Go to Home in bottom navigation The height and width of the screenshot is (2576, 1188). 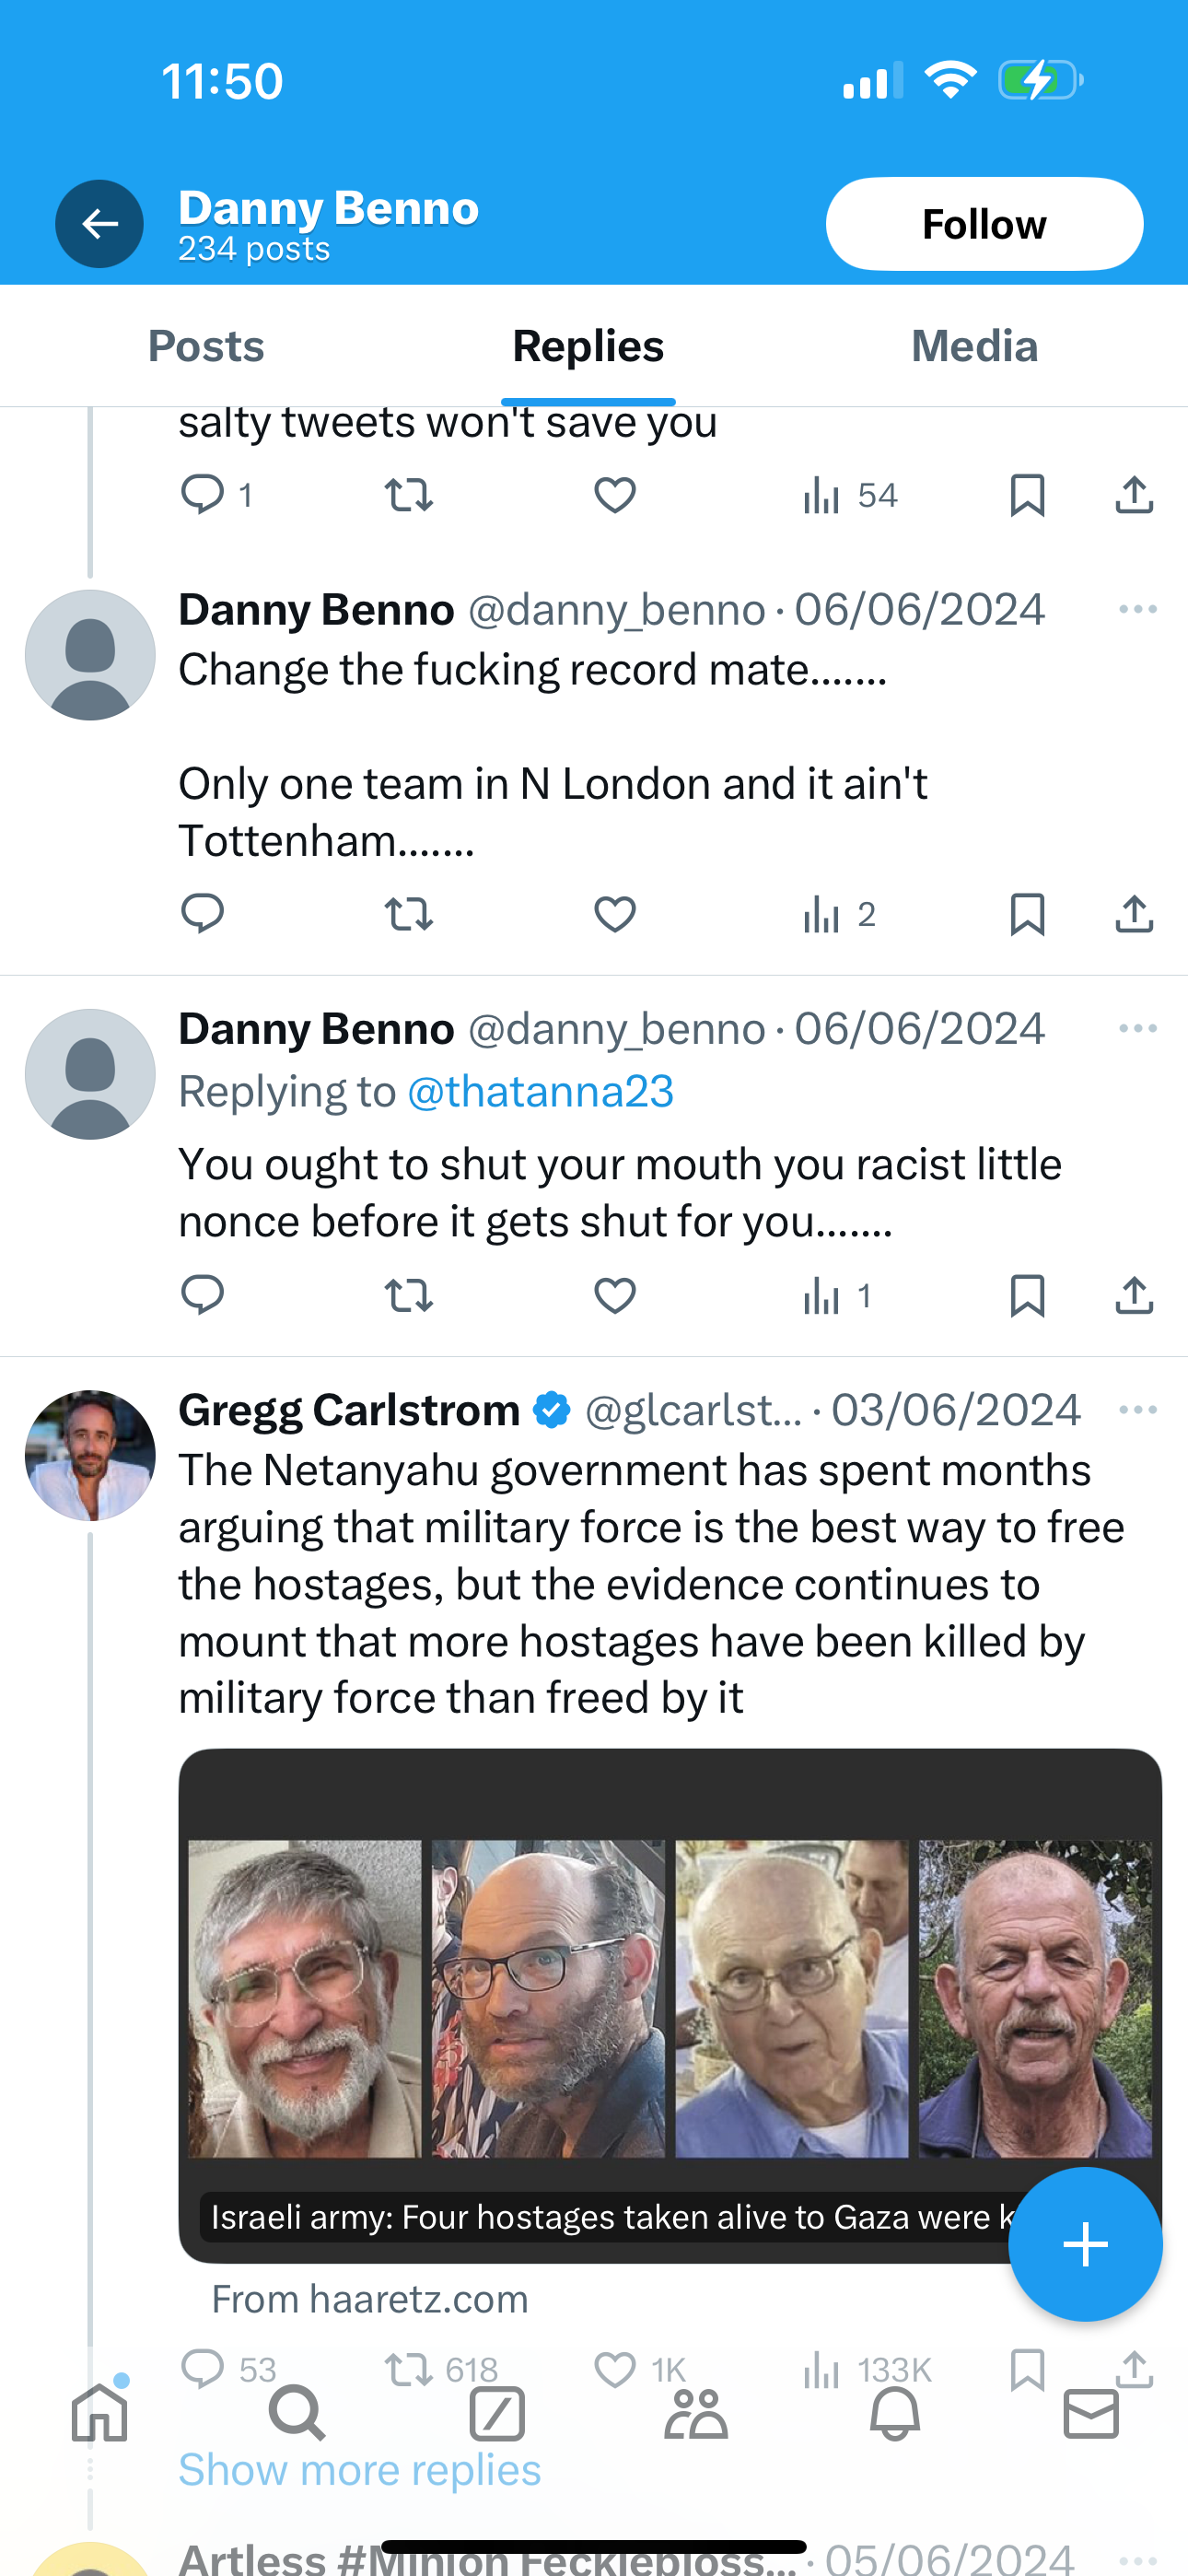point(100,2414)
